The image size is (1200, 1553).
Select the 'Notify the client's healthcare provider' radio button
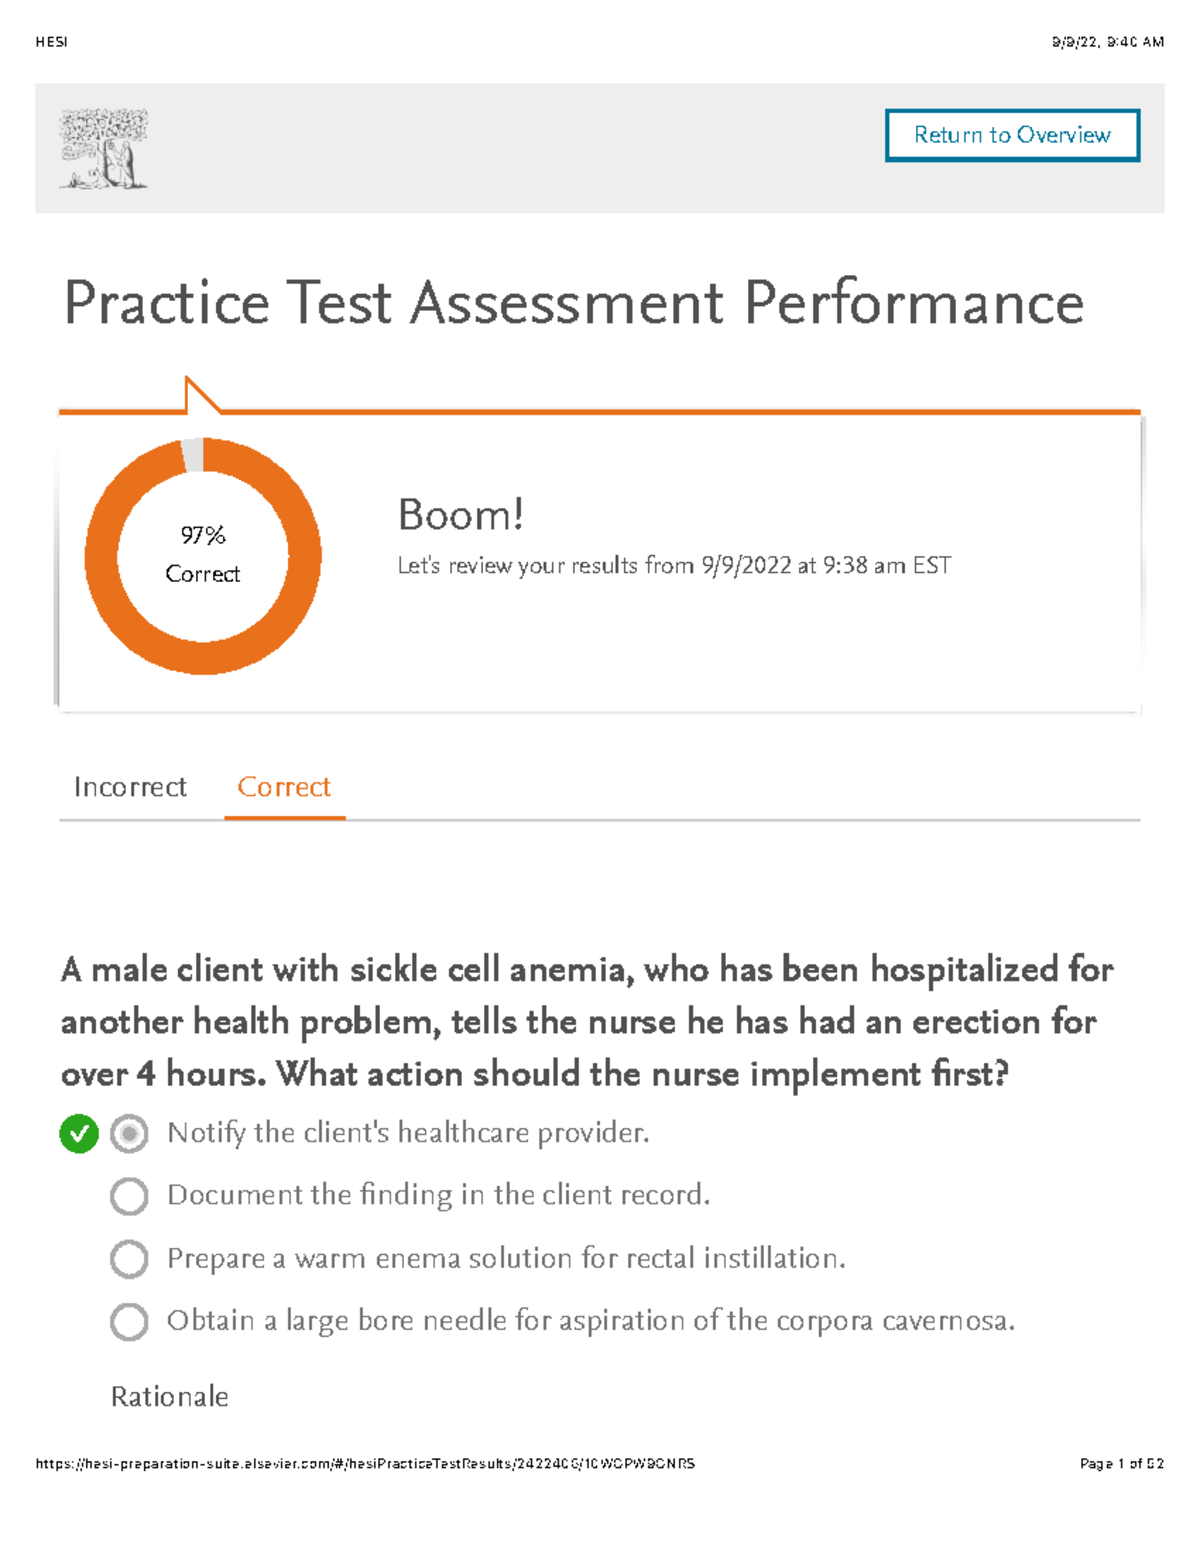tap(128, 1135)
